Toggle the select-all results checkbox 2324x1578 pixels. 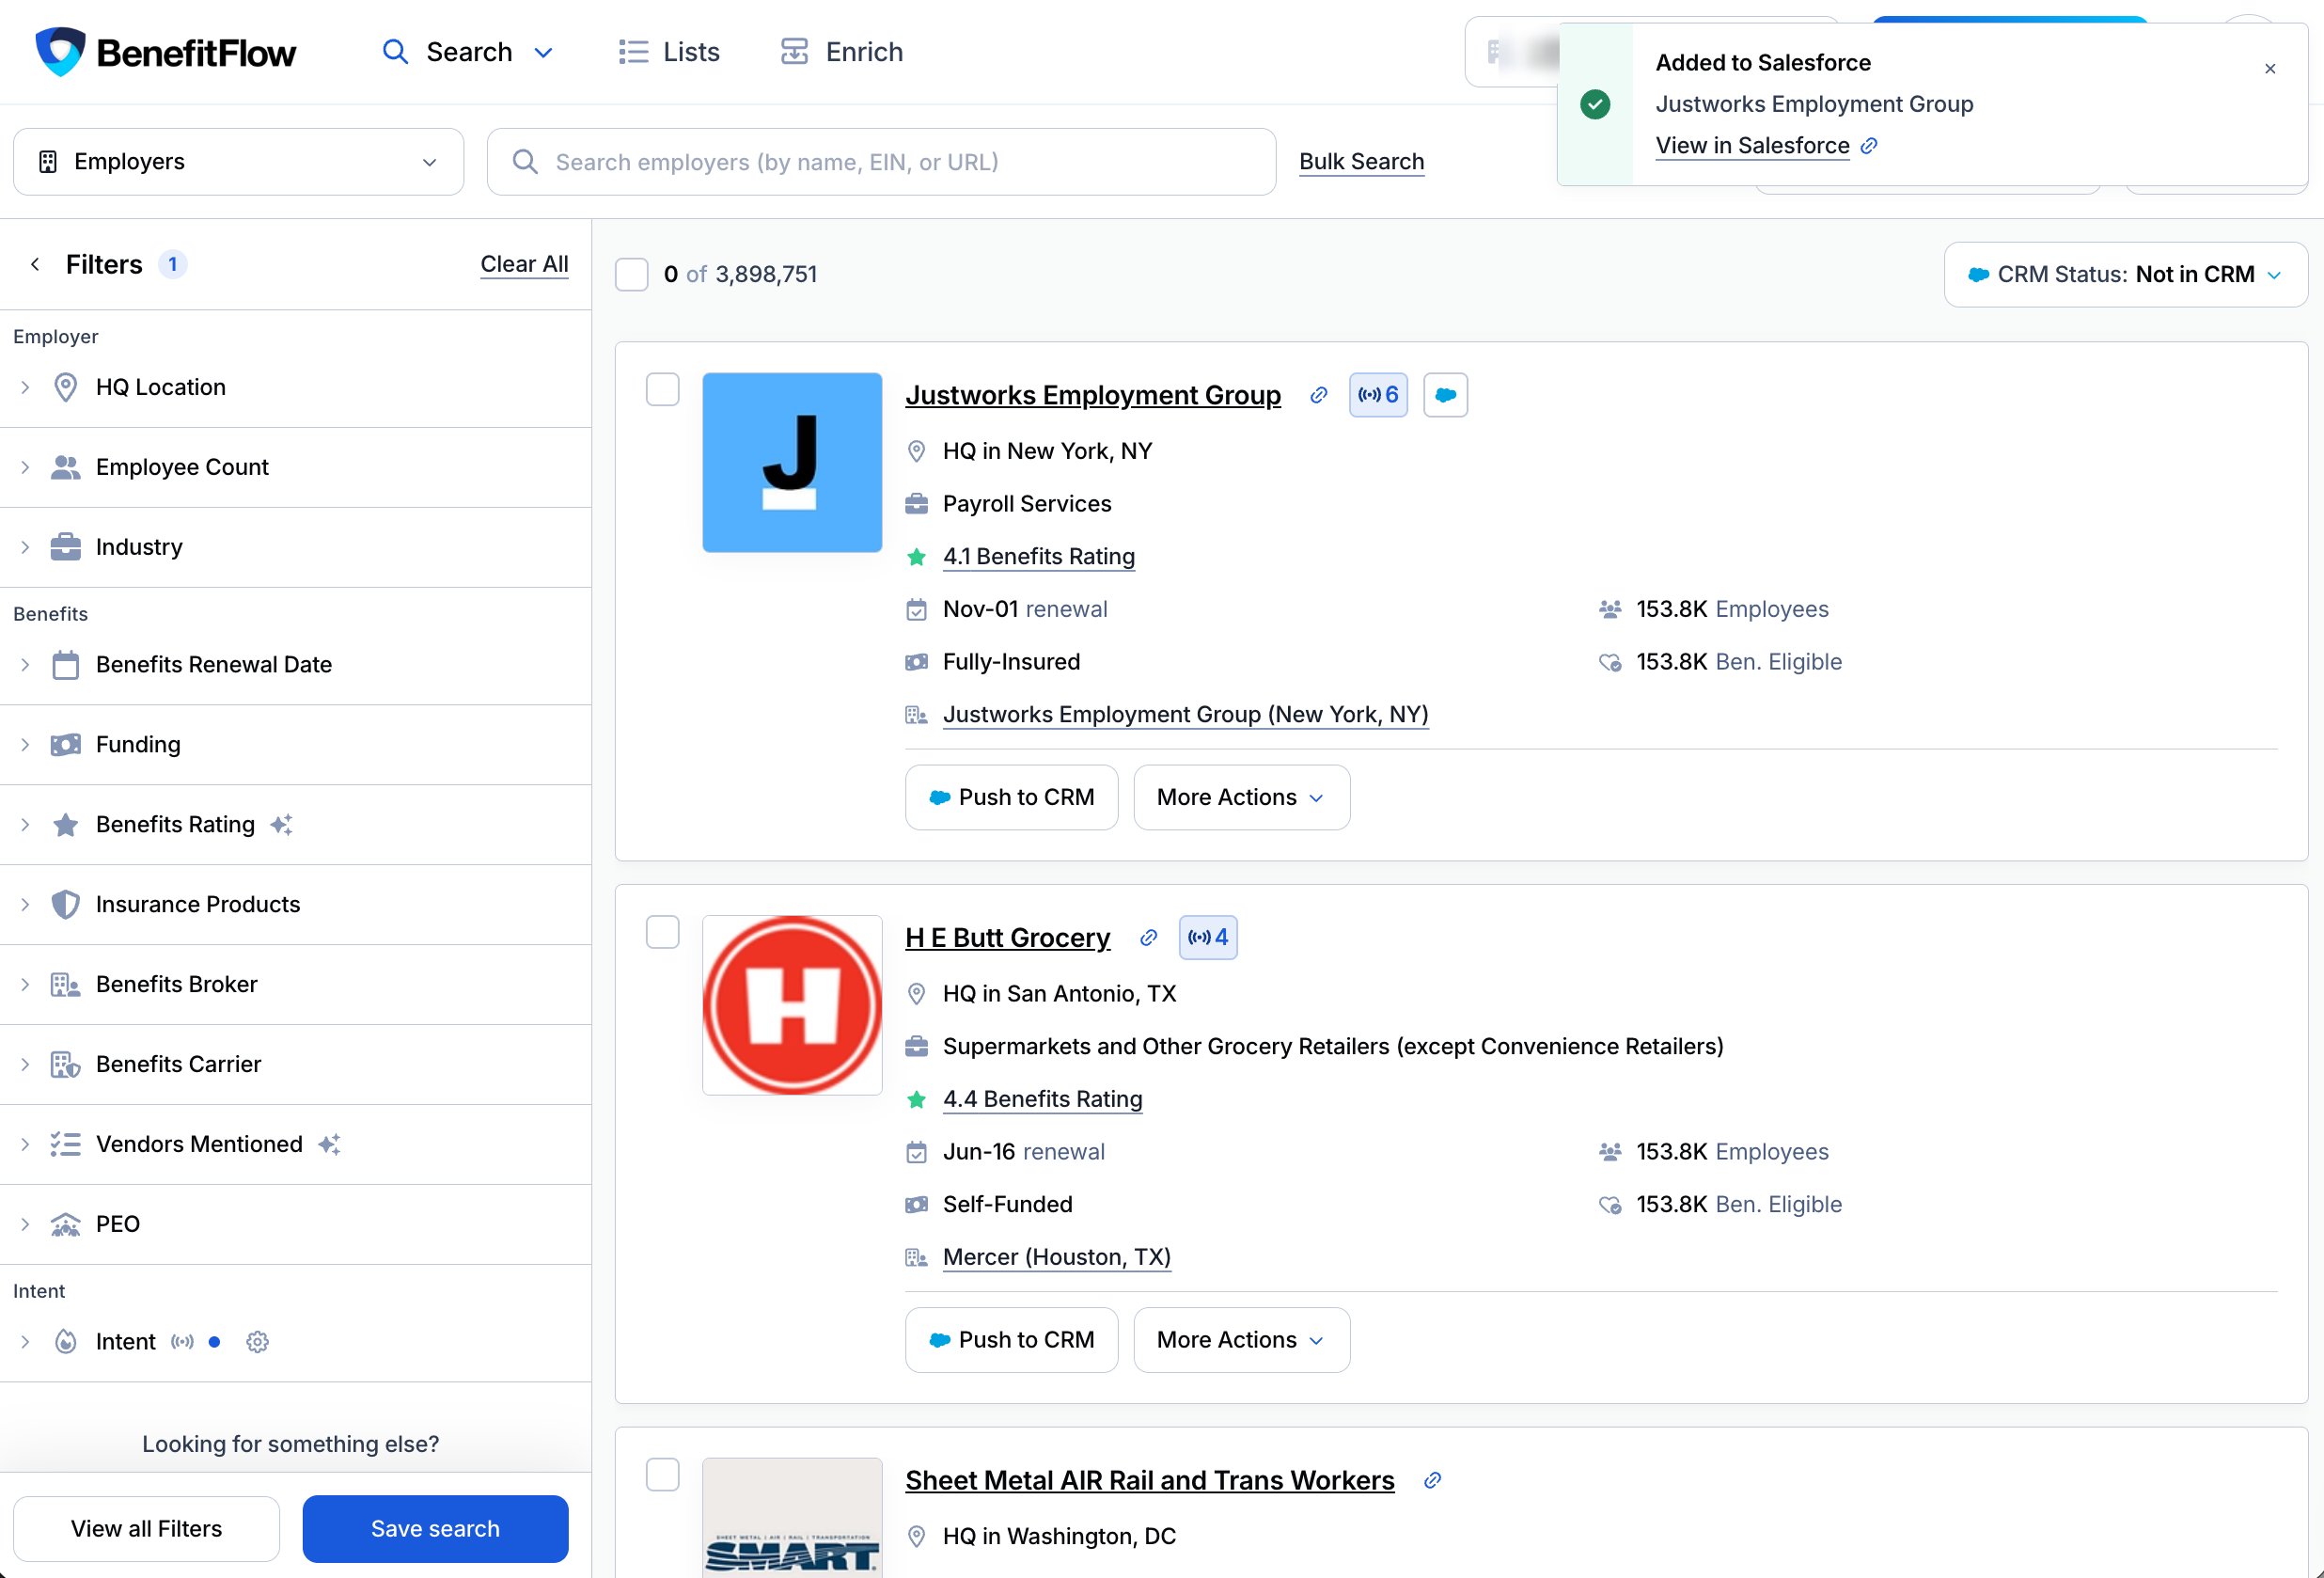631,274
